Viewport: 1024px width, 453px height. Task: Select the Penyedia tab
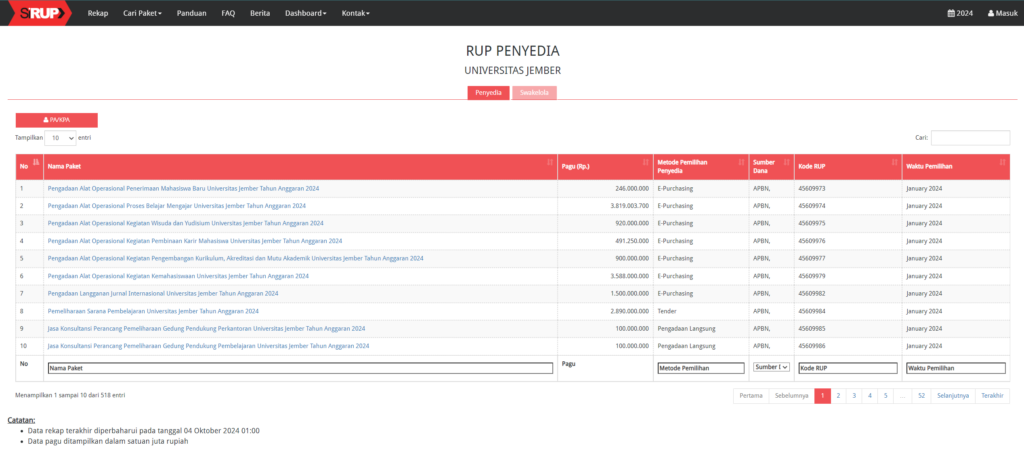click(488, 93)
